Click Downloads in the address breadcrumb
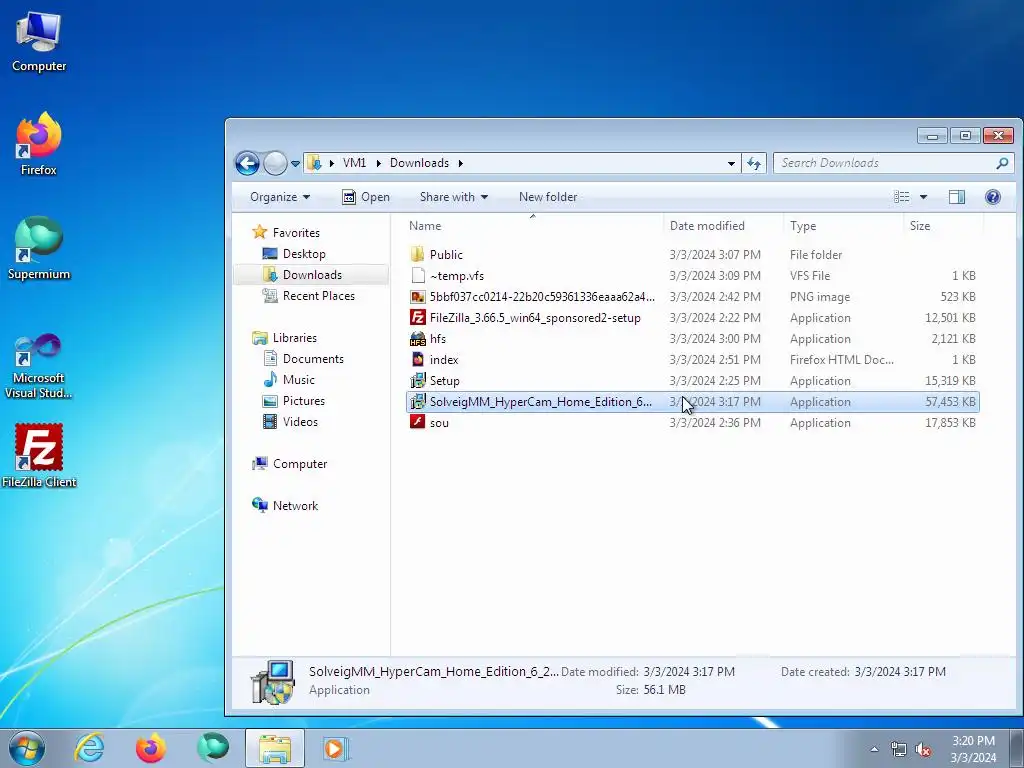Image resolution: width=1024 pixels, height=768 pixels. 419,163
